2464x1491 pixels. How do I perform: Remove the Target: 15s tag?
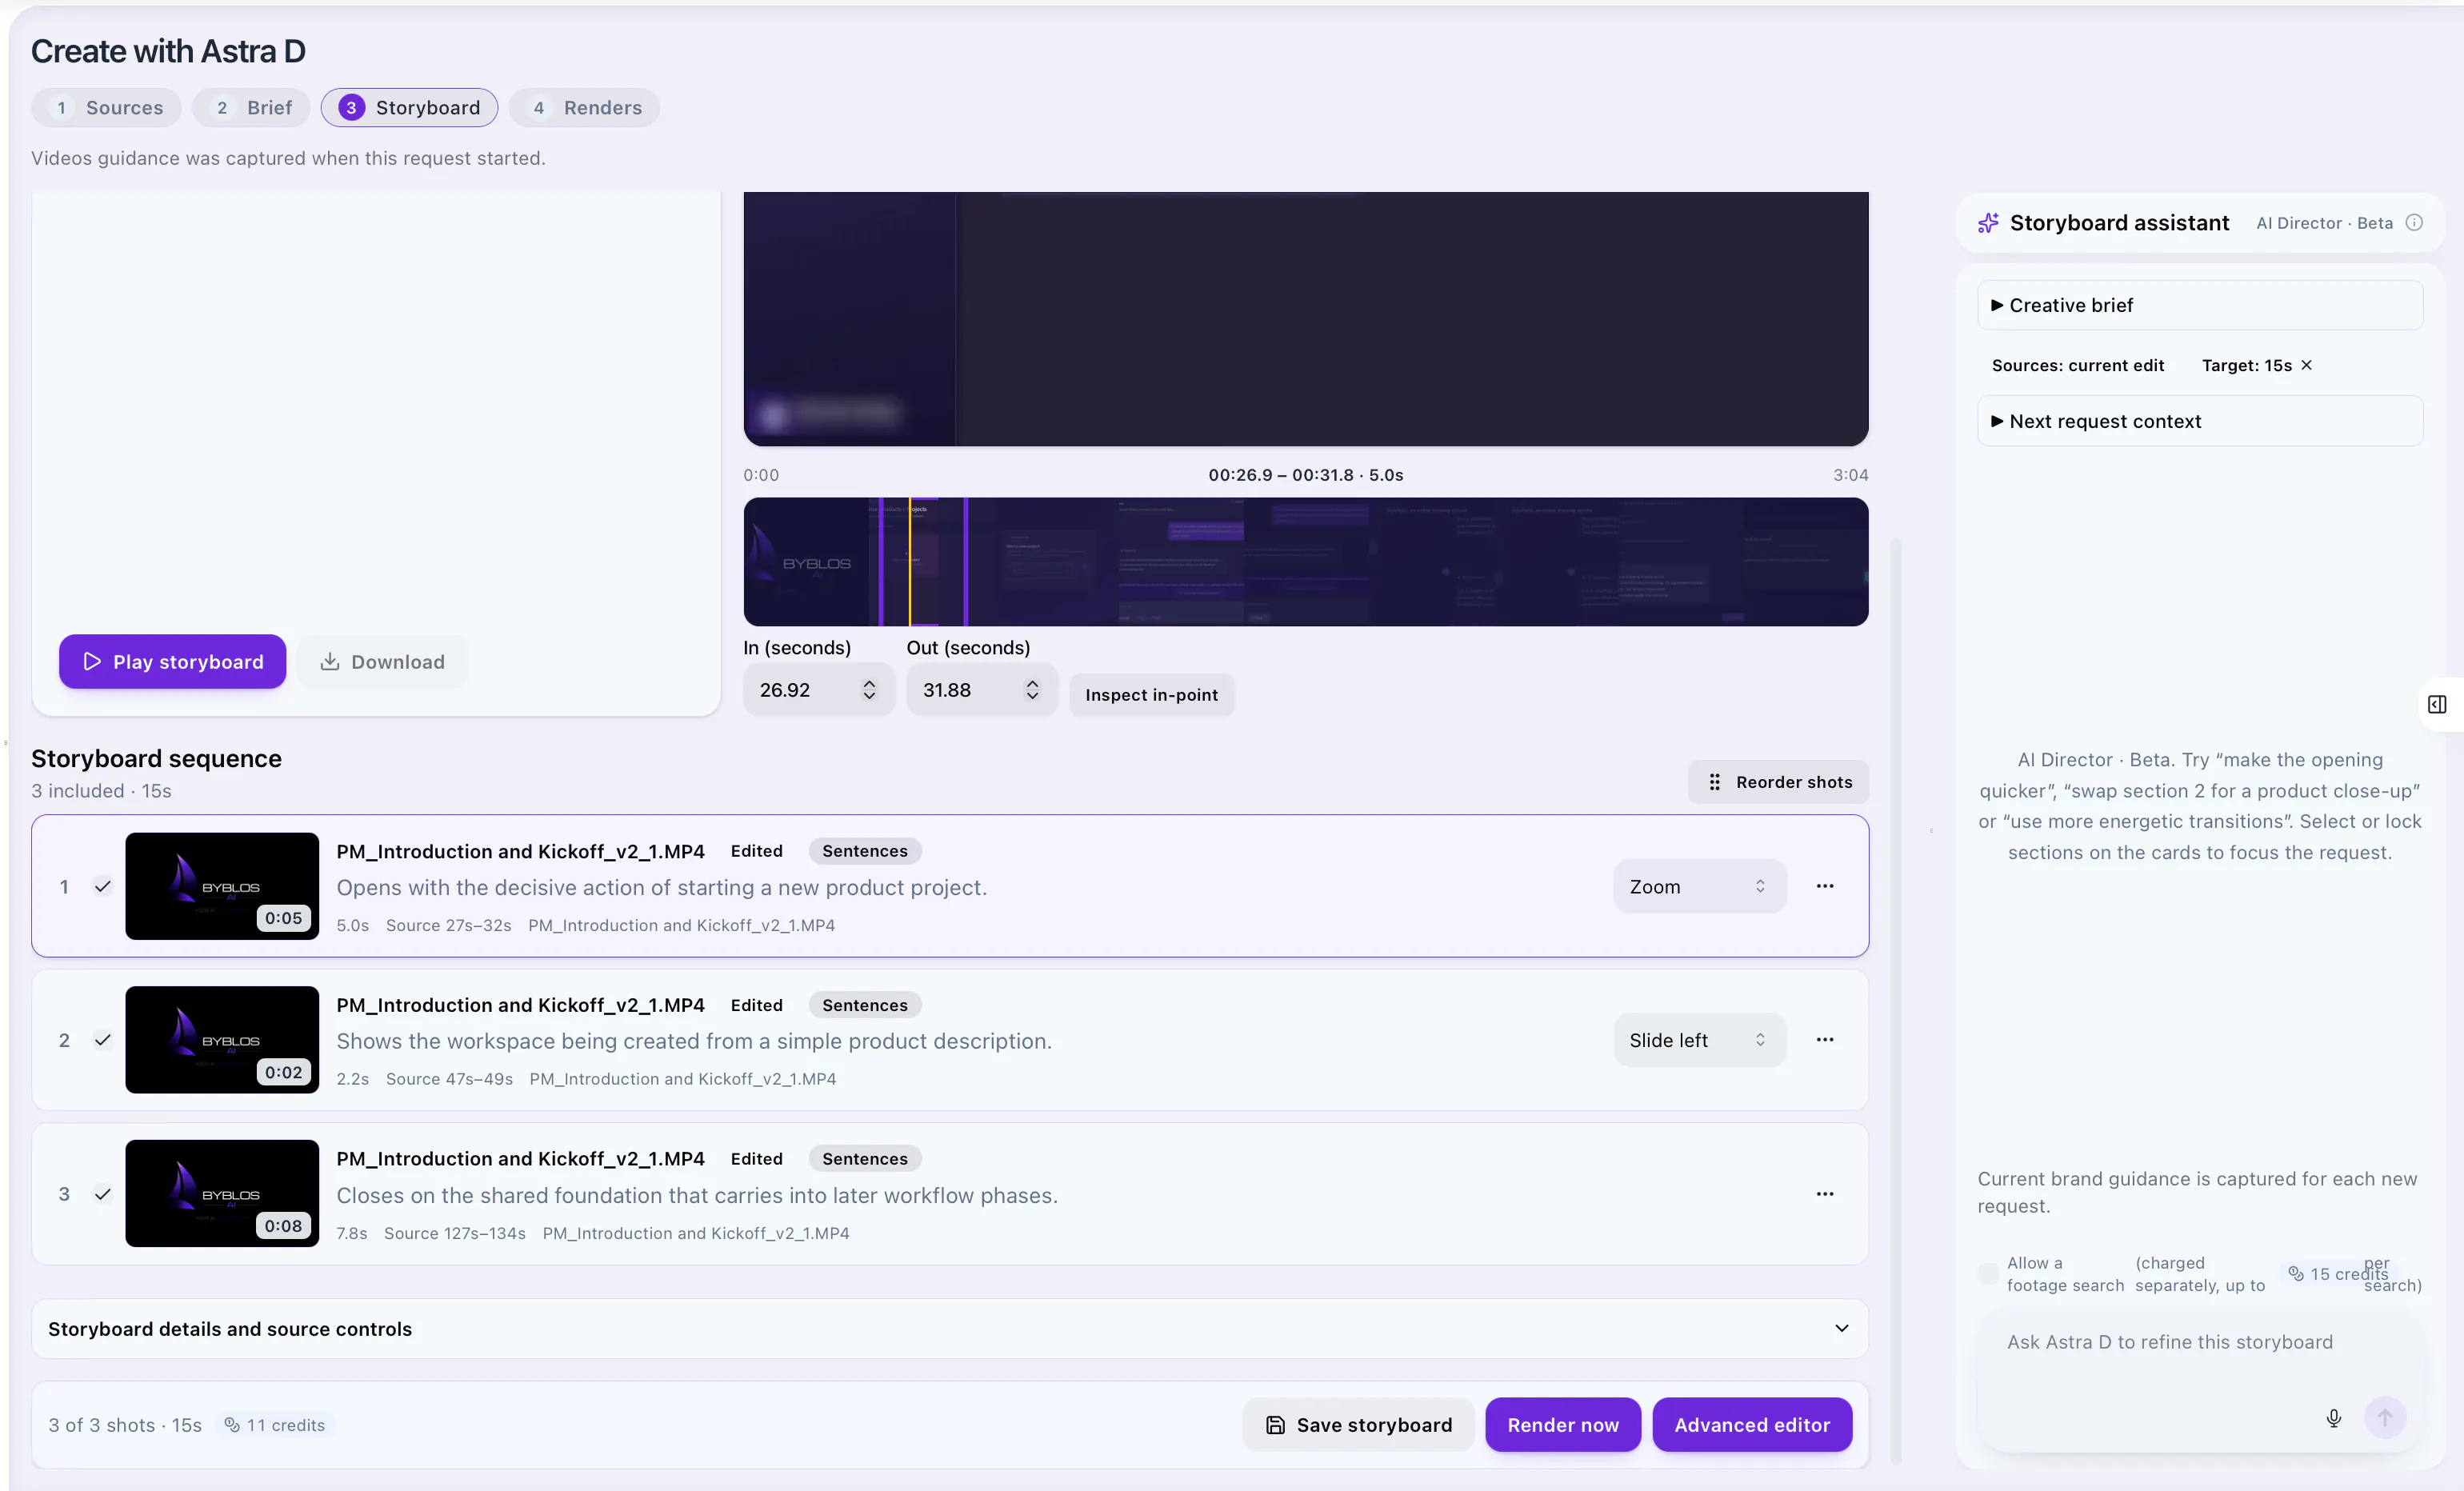(2306, 365)
